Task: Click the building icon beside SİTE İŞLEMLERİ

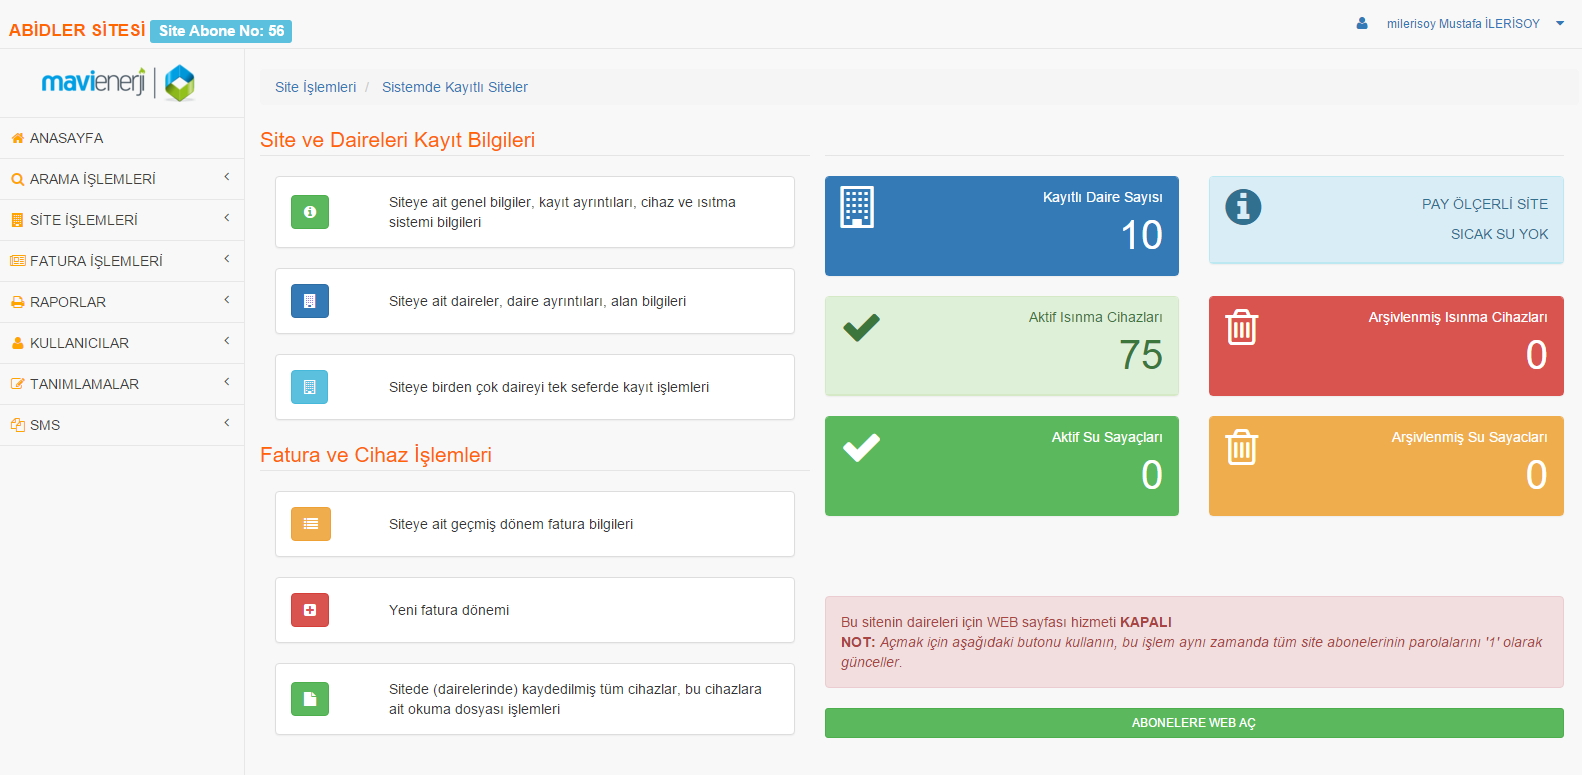Action: (x=17, y=220)
